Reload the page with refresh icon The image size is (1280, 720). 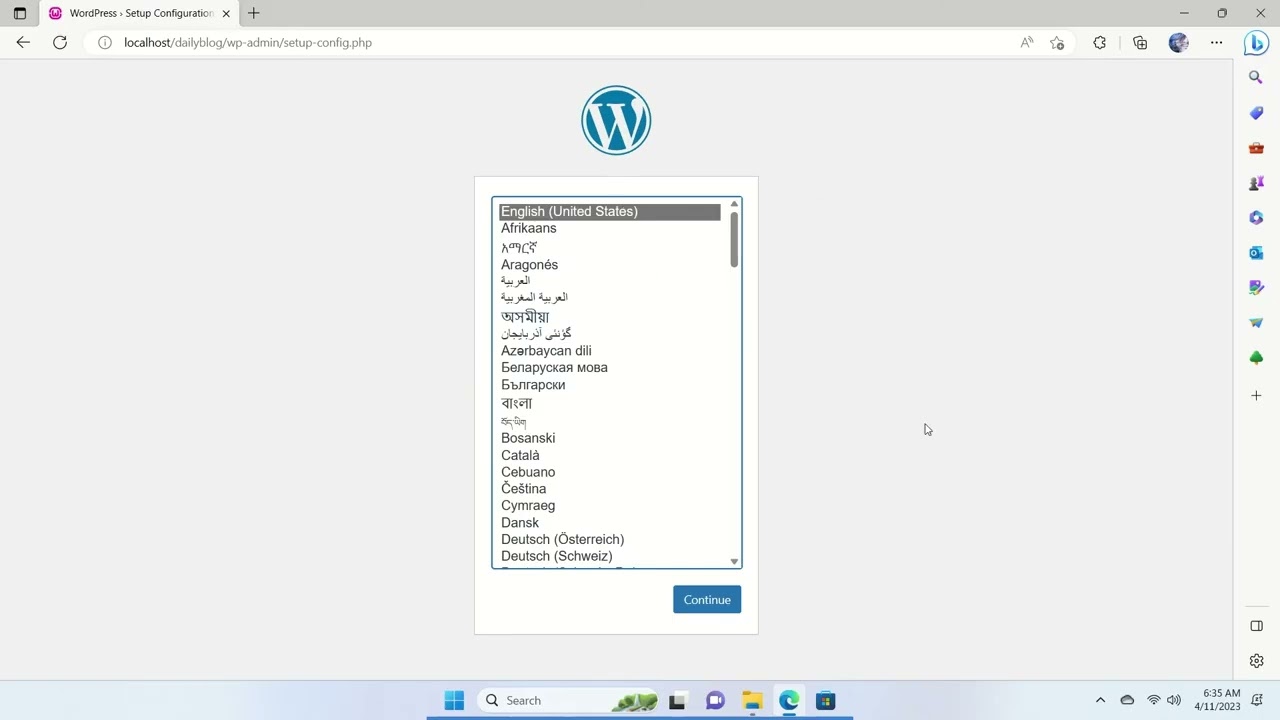pos(60,42)
